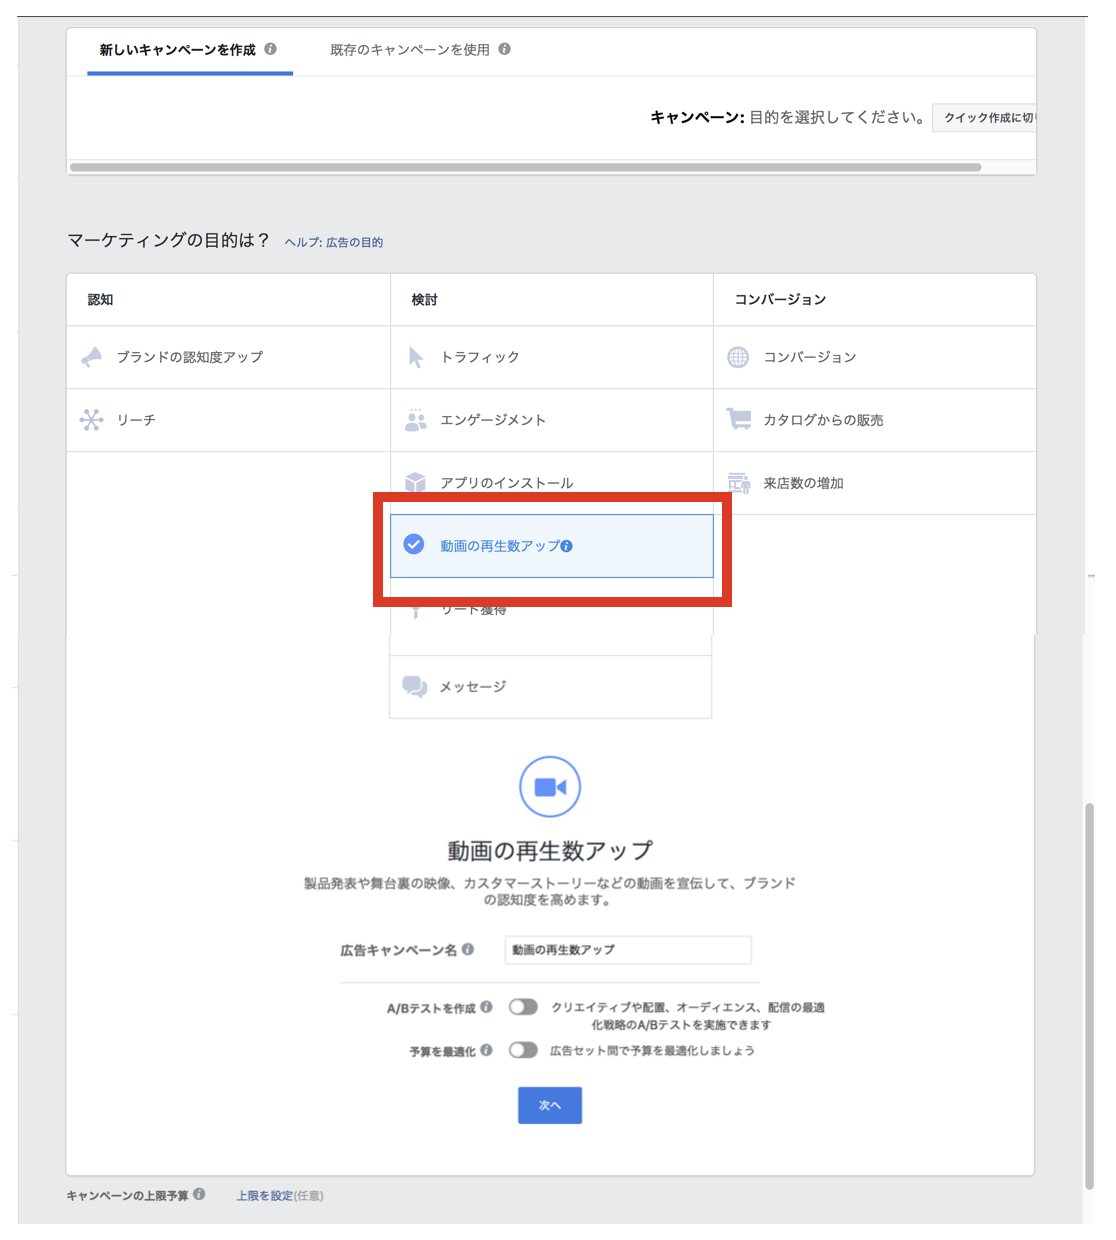Select the エンゲージメント objective
The height and width of the screenshot is (1240, 1116).
[552, 420]
